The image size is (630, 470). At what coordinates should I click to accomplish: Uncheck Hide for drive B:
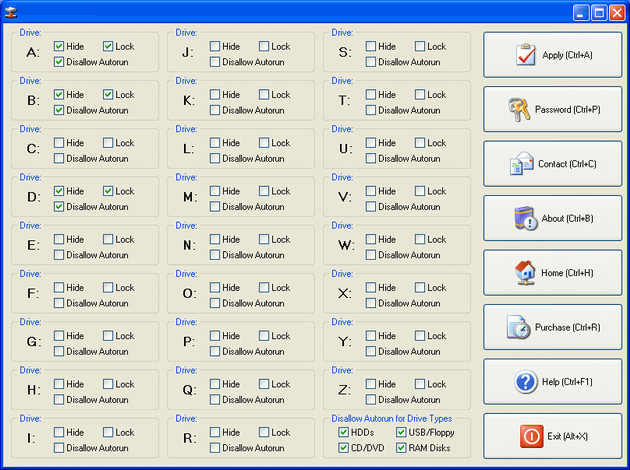(x=59, y=94)
